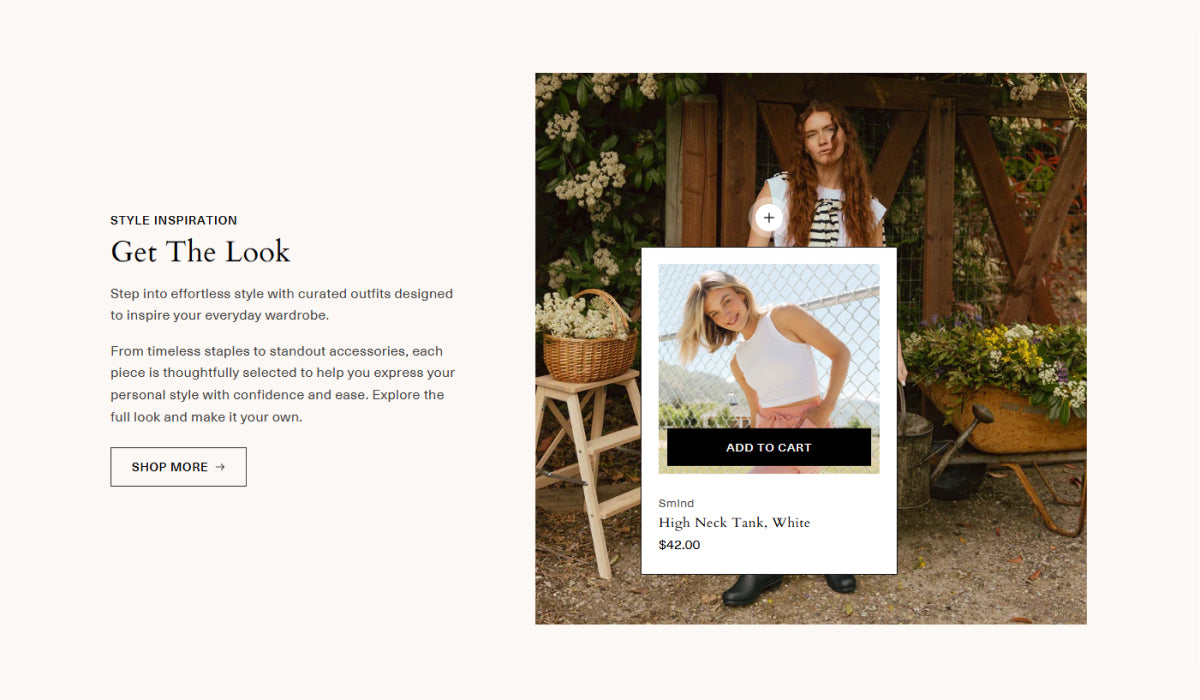Select the $42.00 price text

click(x=679, y=545)
